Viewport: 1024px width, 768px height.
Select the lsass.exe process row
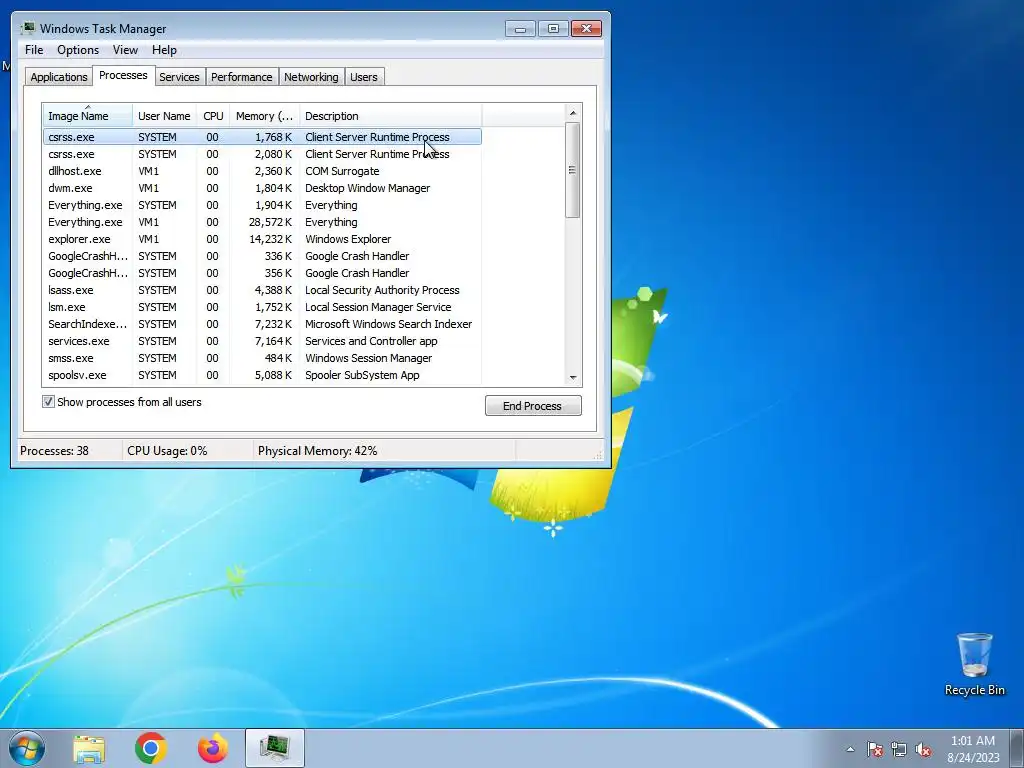tap(263, 290)
